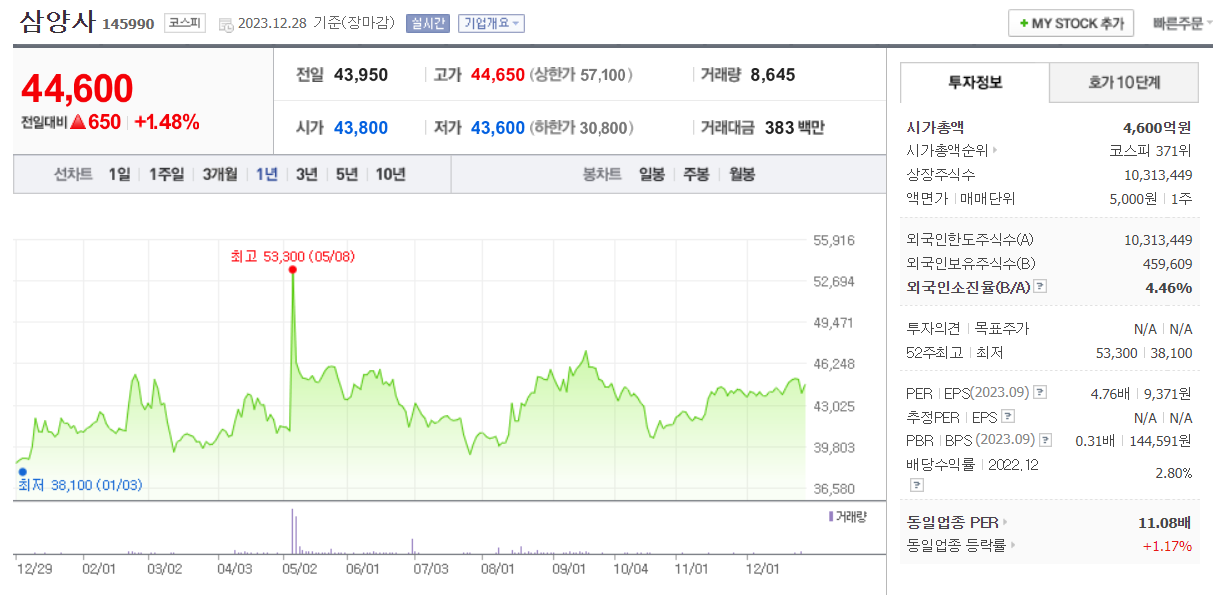Click the 외국인소진율 value 4.46%
Viewport: 1223px width, 595px height.
point(1168,287)
